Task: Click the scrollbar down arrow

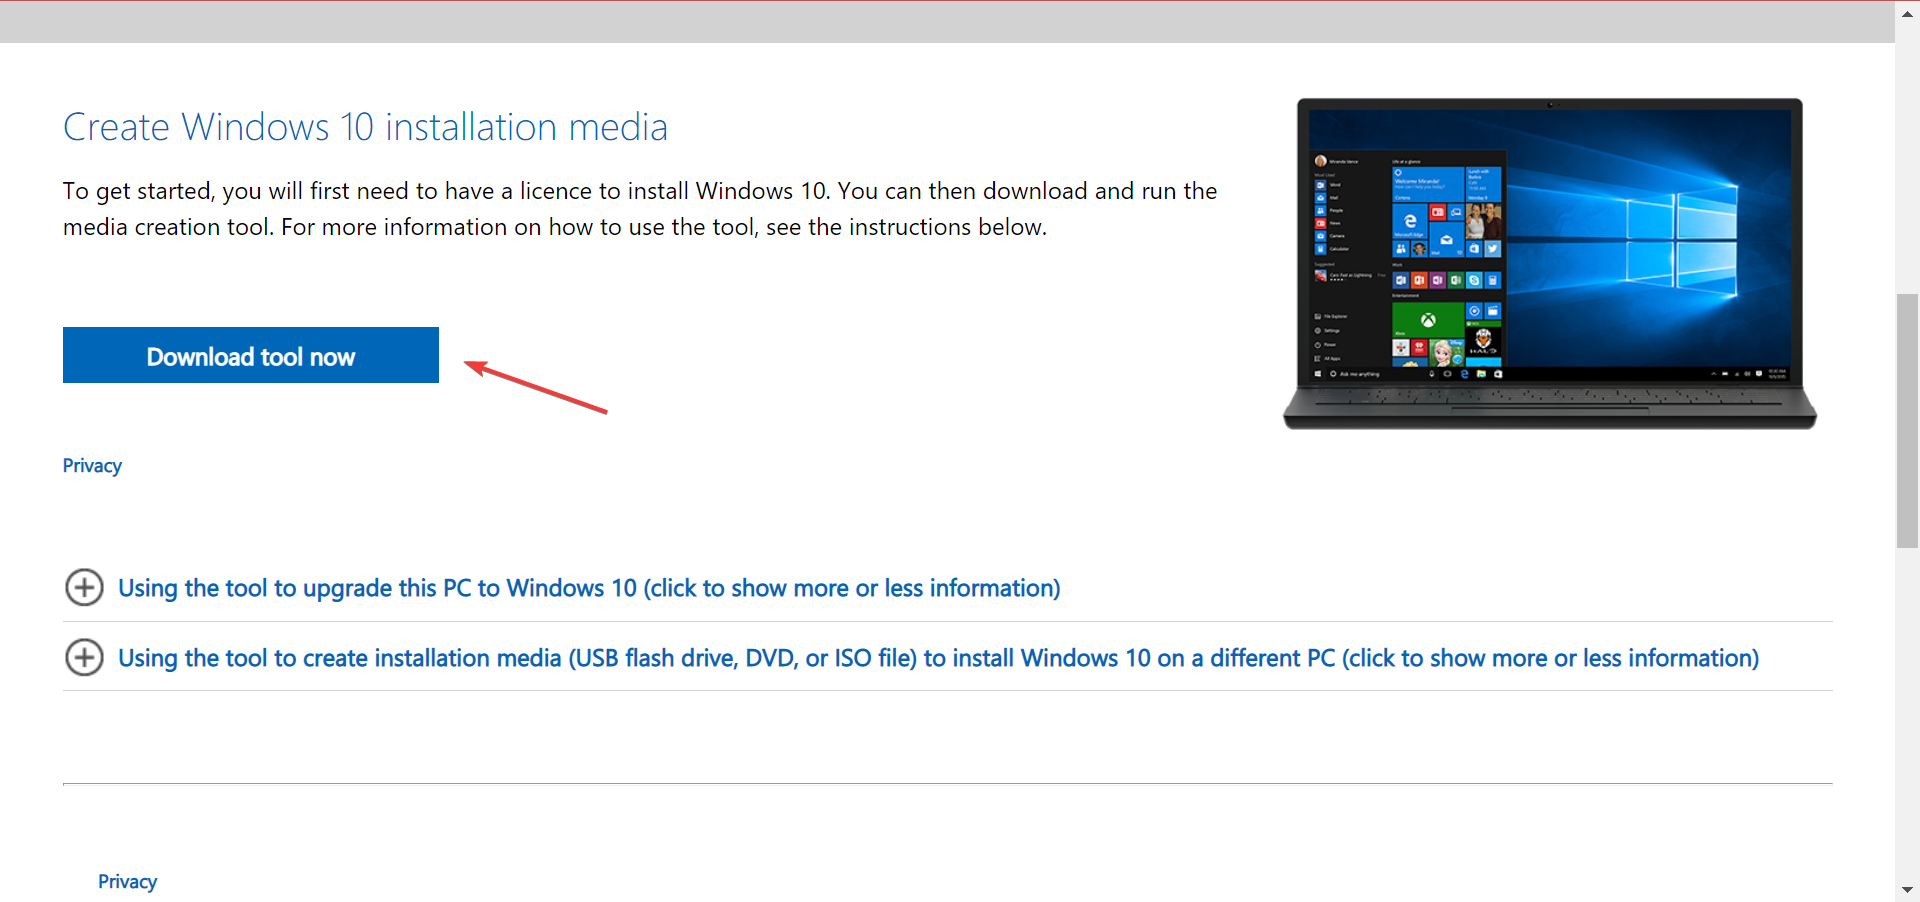Action: click(x=1907, y=889)
